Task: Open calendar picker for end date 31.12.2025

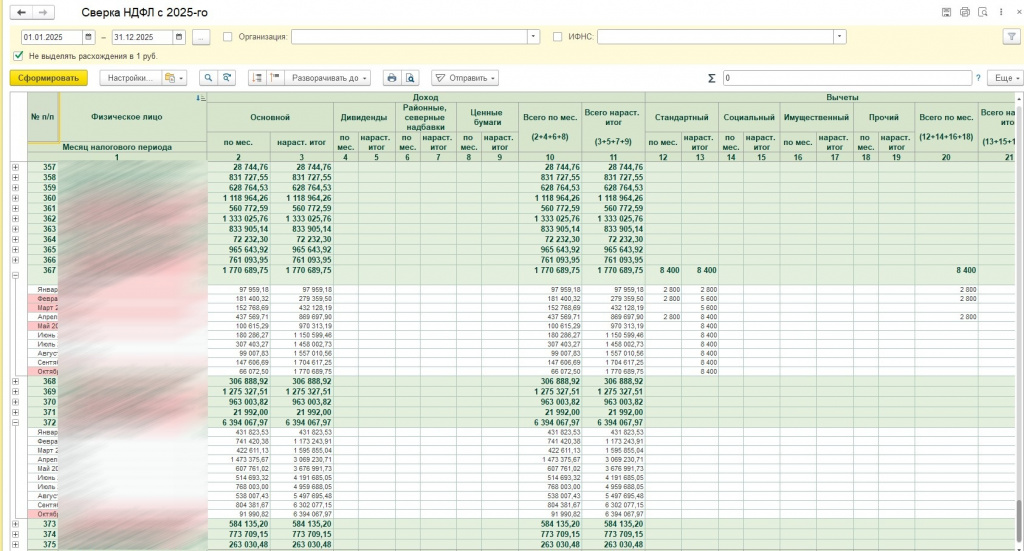Action: coord(180,37)
